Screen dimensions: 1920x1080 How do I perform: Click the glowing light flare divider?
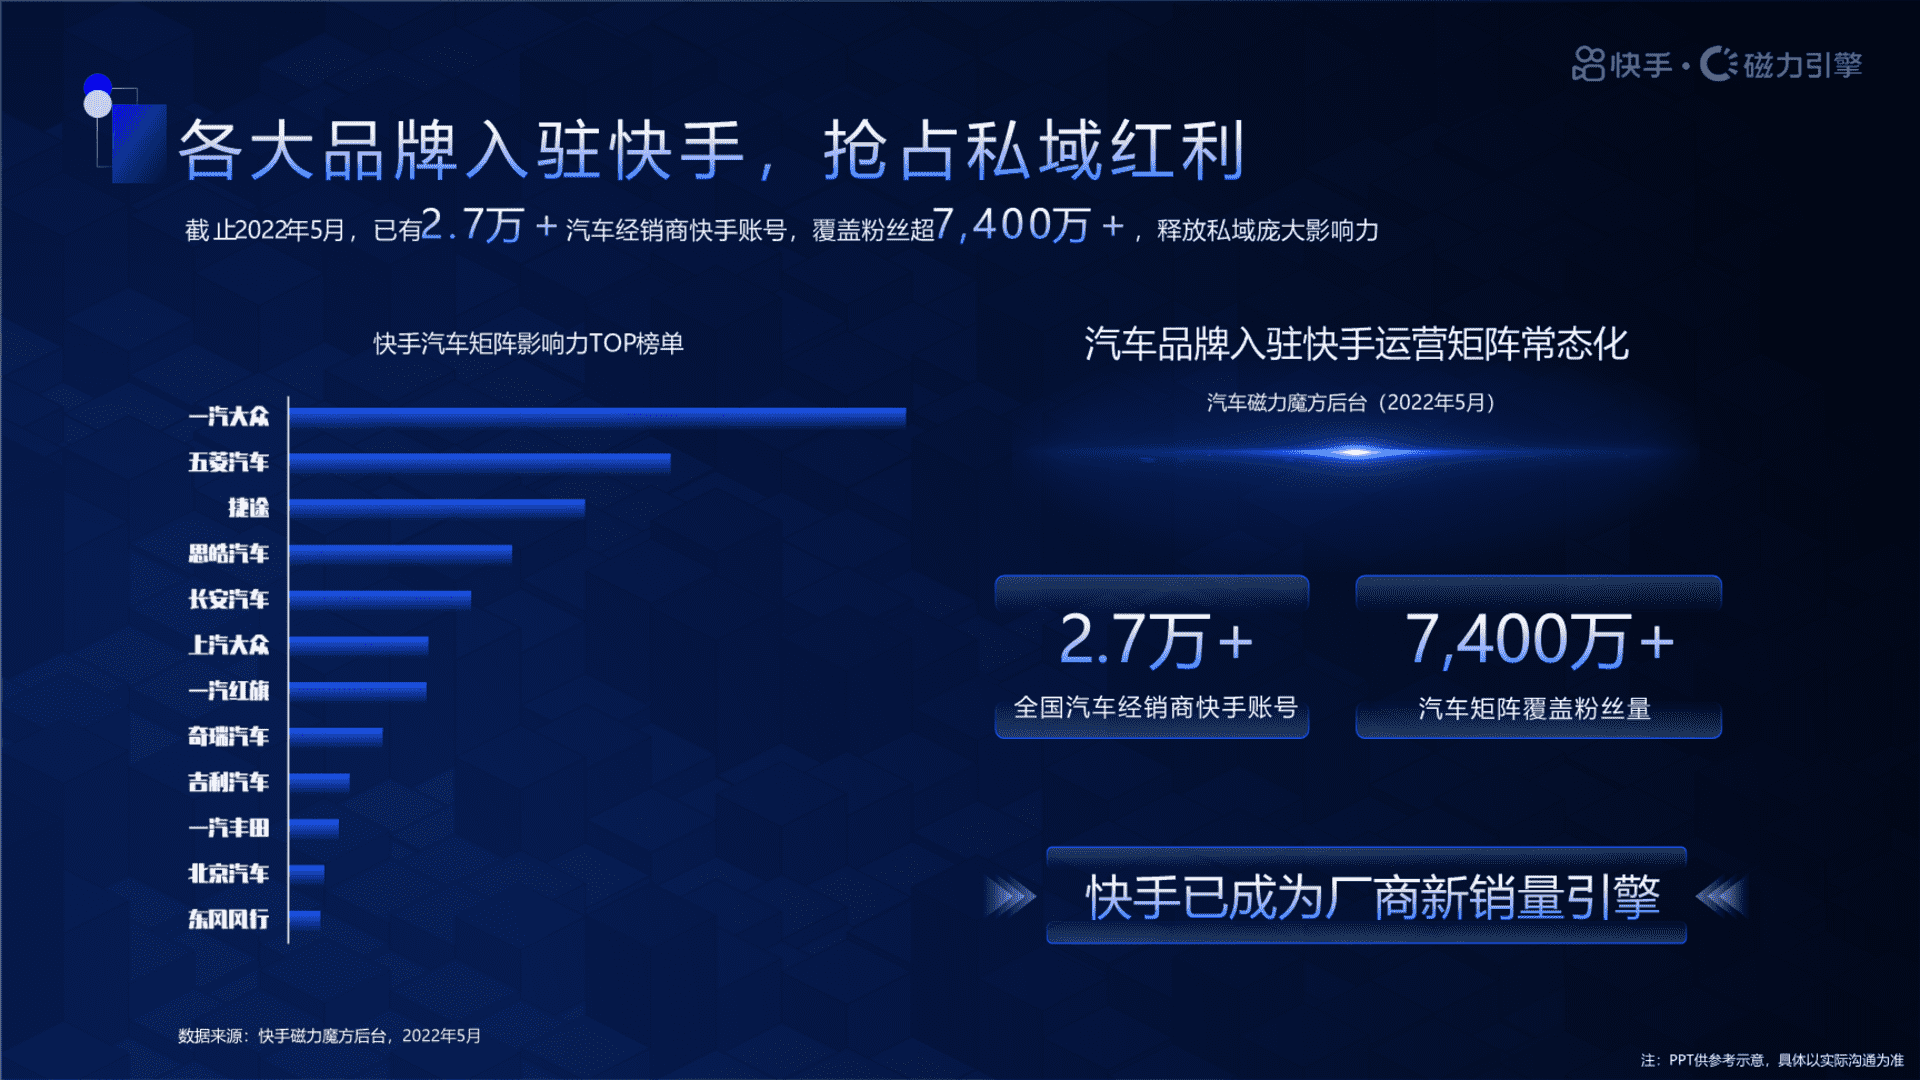(1355, 453)
